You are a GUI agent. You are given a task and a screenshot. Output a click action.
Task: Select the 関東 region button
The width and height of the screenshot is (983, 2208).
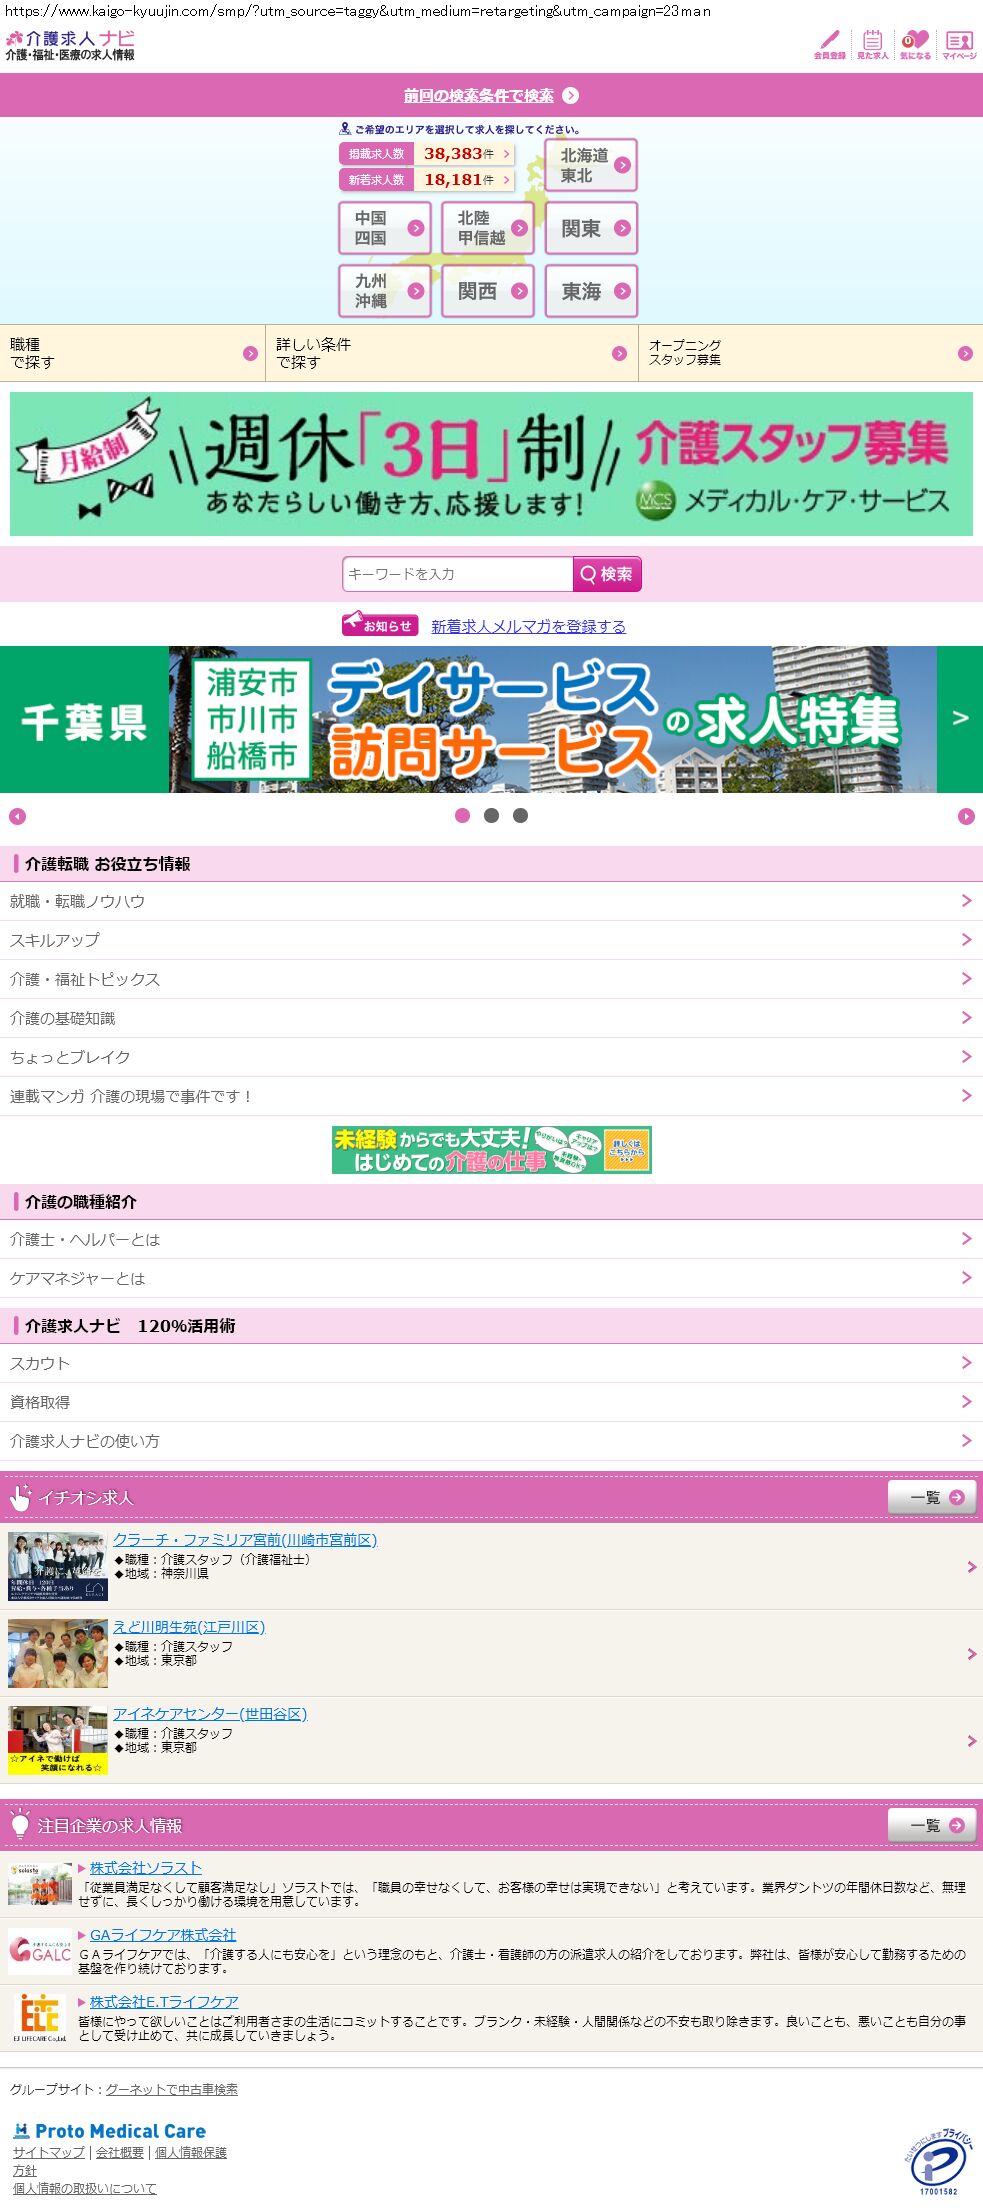(591, 229)
